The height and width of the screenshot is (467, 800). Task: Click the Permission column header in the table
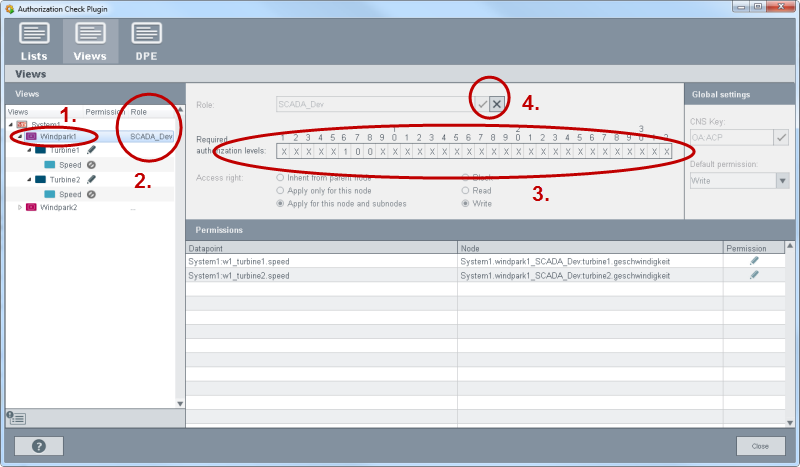(x=754, y=248)
